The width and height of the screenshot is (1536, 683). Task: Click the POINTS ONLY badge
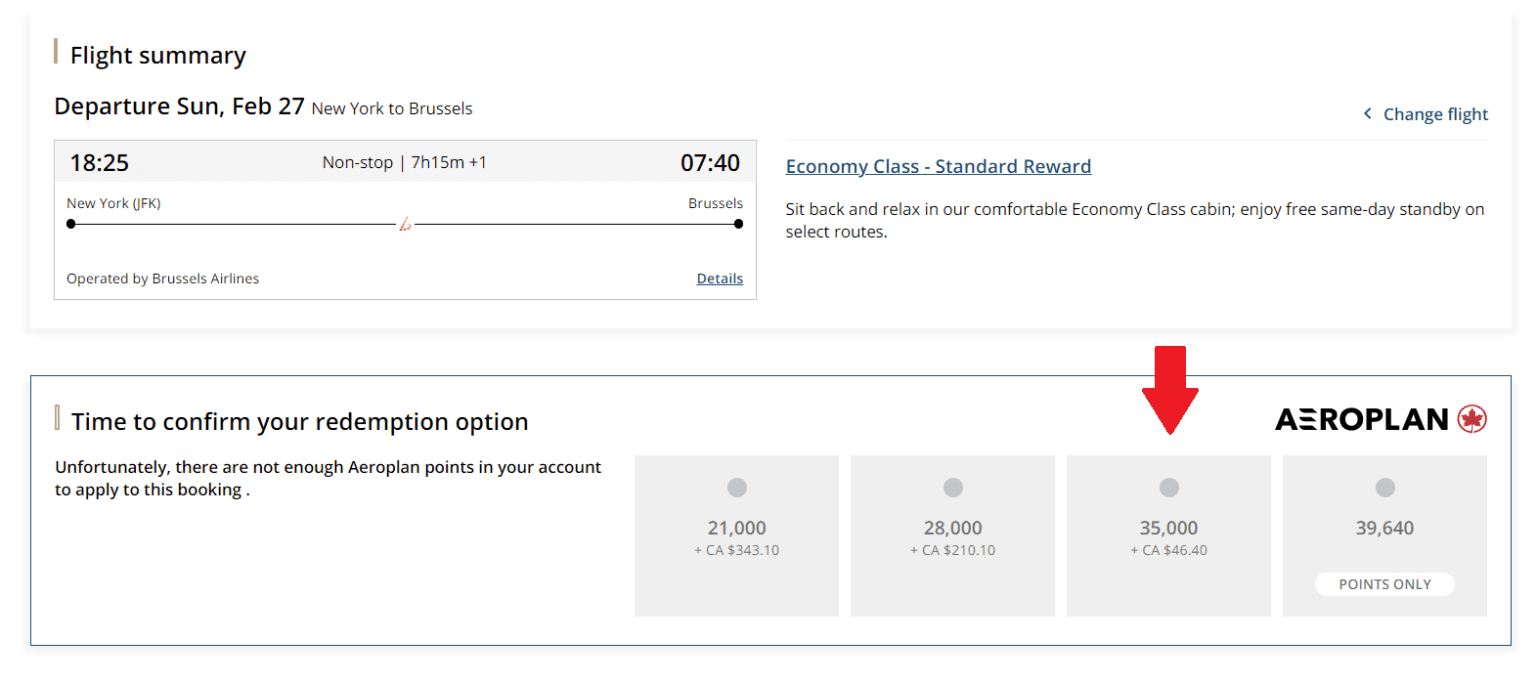(1384, 584)
